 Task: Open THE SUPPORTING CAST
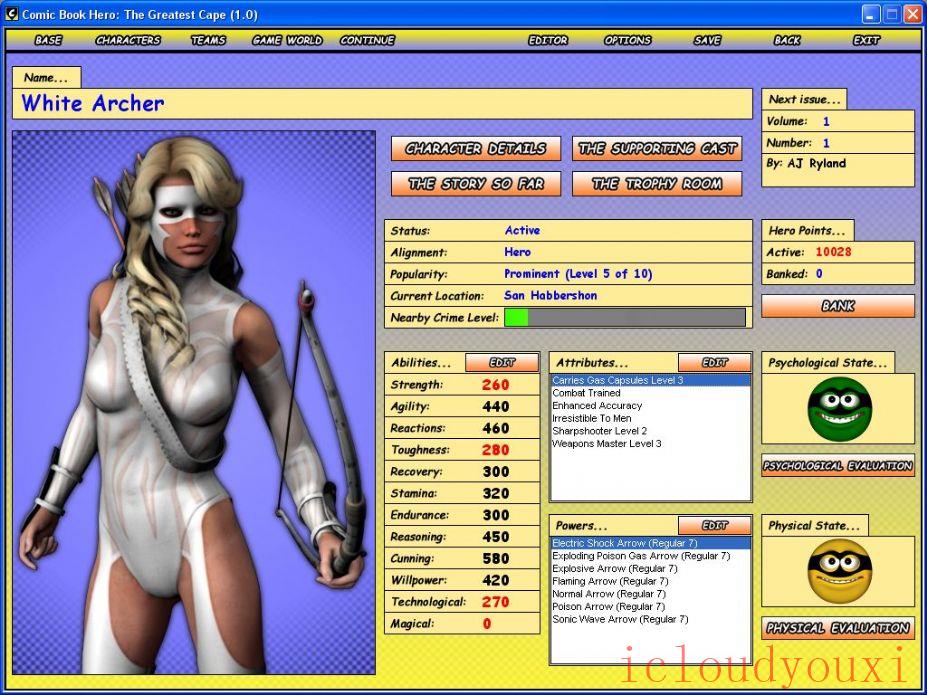coord(657,148)
